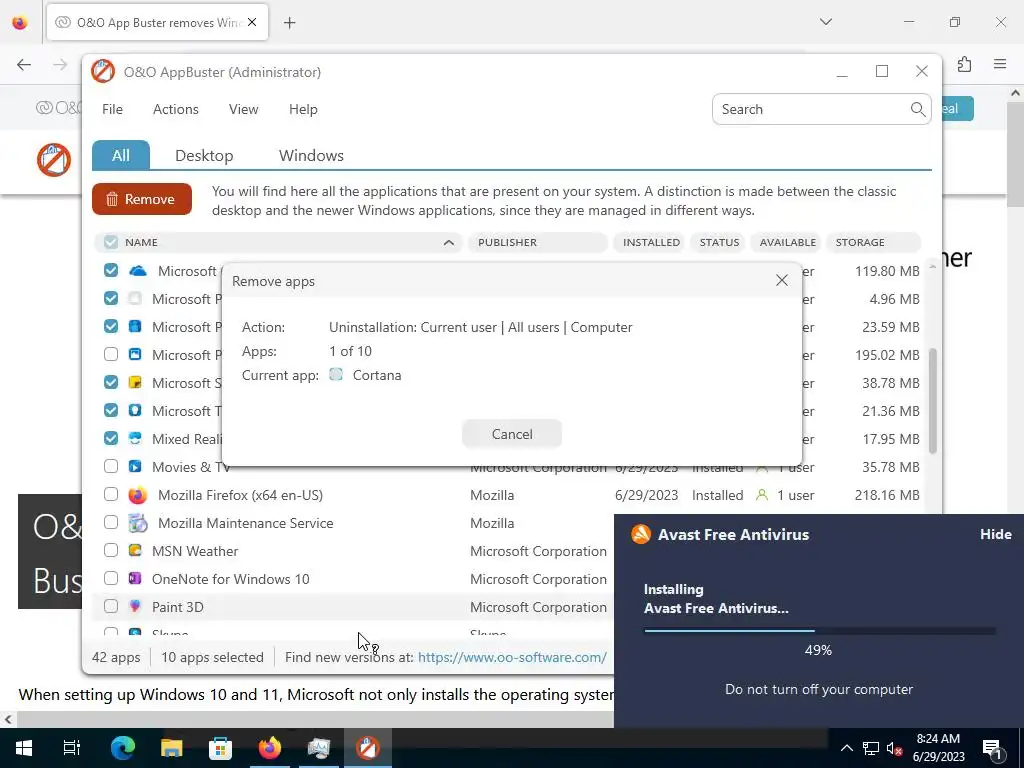
Task: Uncheck the 4.96 MB Microsoft row checkbox
Action: click(111, 298)
